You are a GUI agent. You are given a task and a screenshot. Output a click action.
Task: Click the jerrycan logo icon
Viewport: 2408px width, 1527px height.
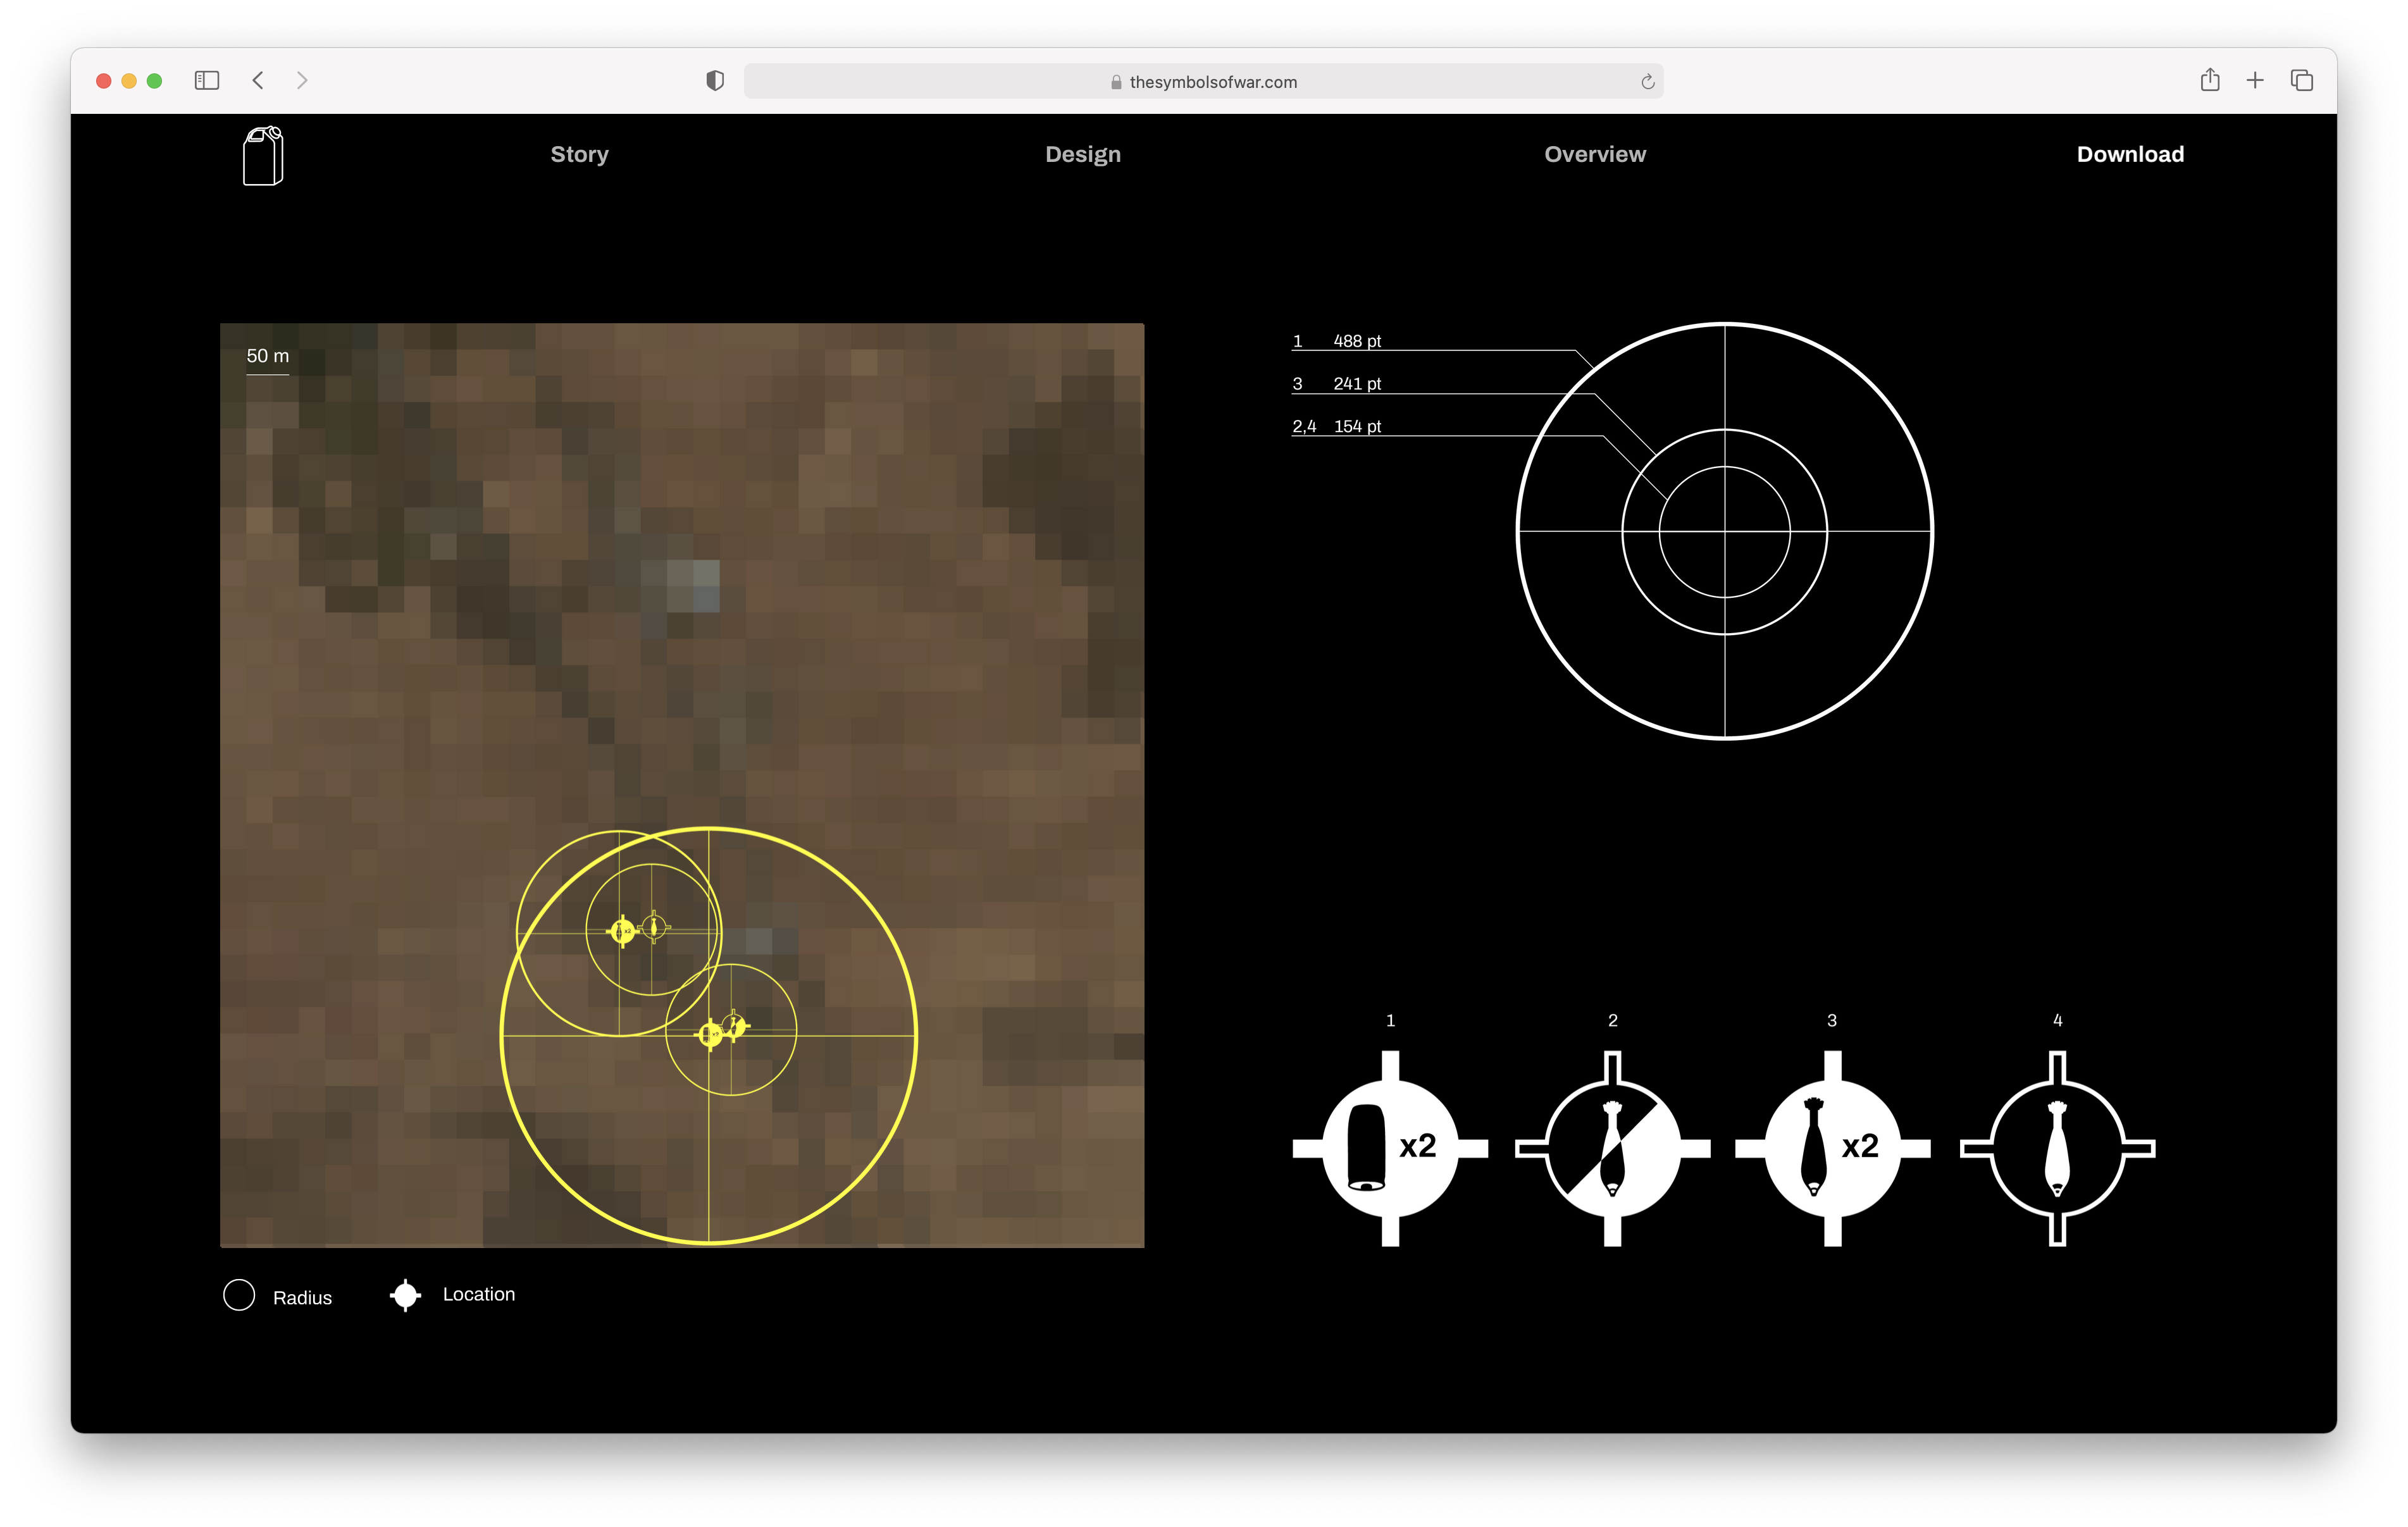point(263,156)
